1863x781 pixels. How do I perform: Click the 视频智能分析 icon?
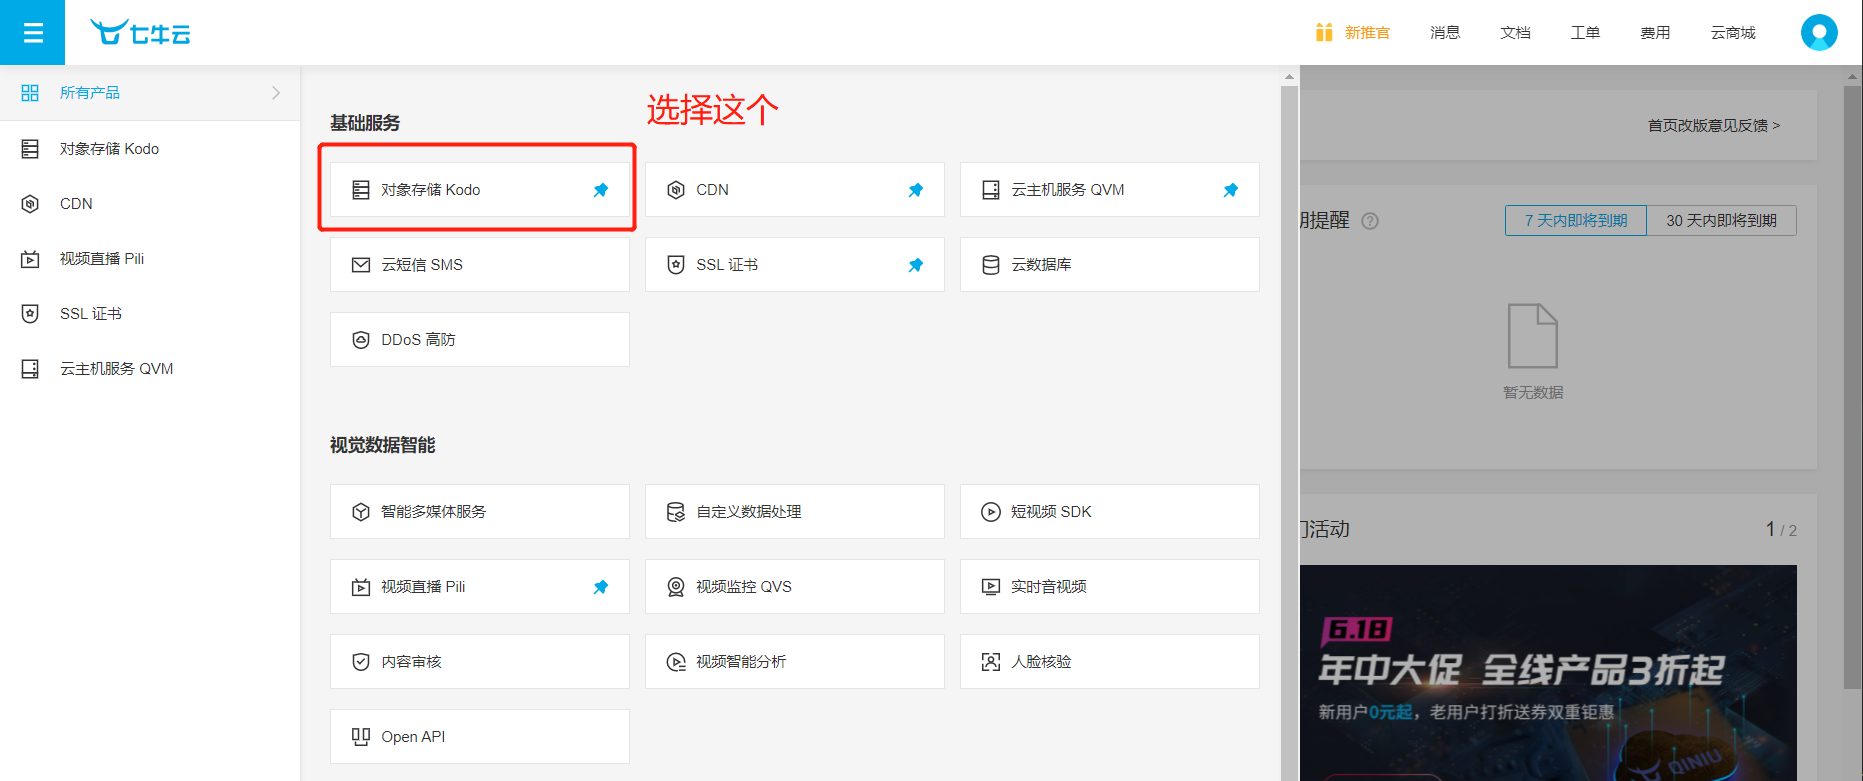pyautogui.click(x=676, y=662)
